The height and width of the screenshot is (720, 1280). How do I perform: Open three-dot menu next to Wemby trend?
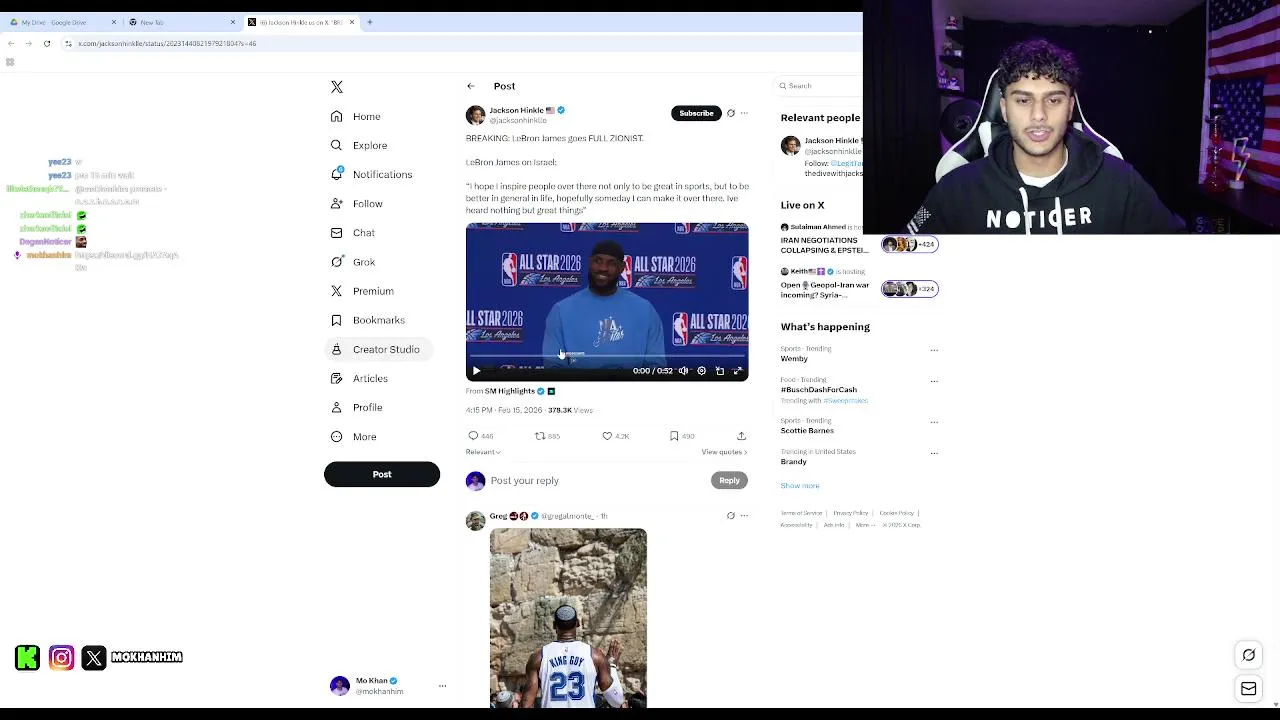click(934, 350)
